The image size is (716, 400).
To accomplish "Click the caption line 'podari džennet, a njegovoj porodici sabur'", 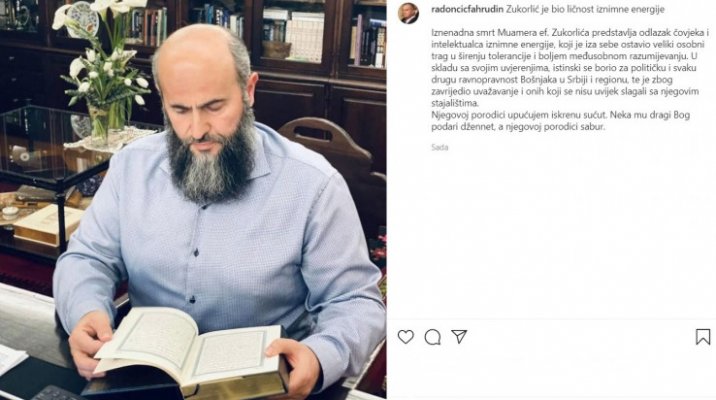I will click(518, 126).
